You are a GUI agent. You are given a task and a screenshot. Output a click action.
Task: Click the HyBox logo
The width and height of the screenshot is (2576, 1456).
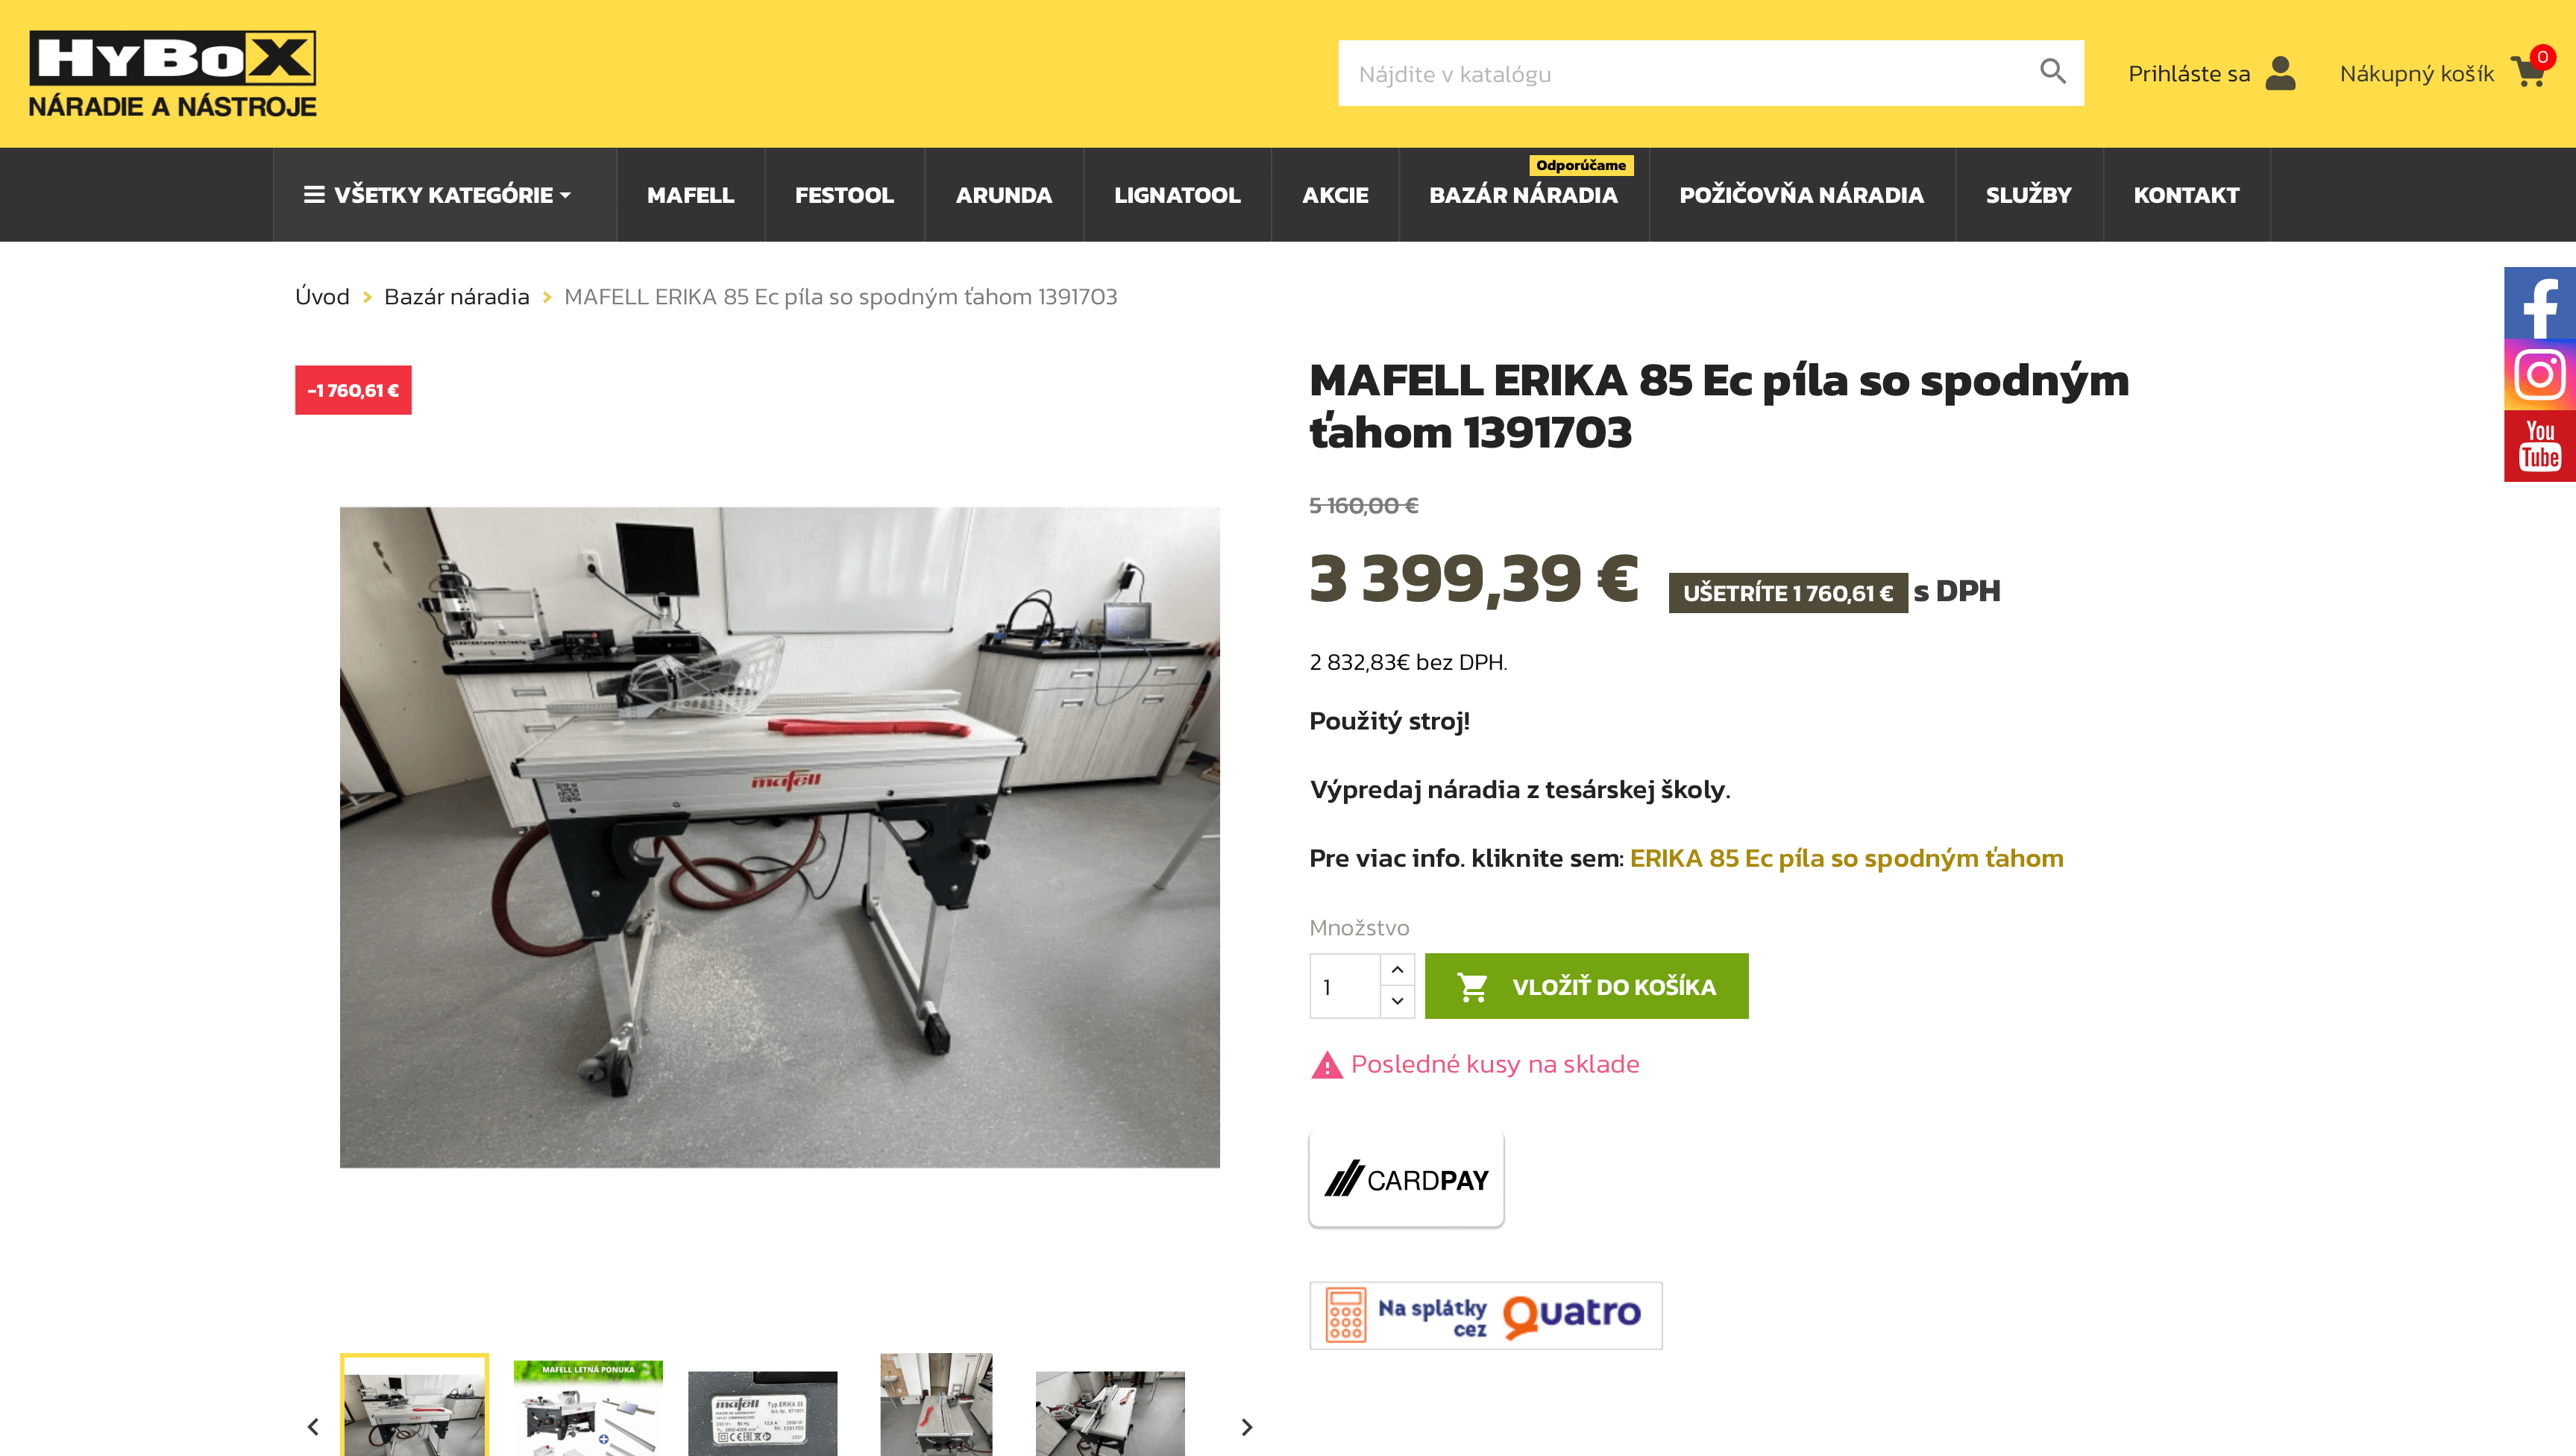pyautogui.click(x=173, y=74)
